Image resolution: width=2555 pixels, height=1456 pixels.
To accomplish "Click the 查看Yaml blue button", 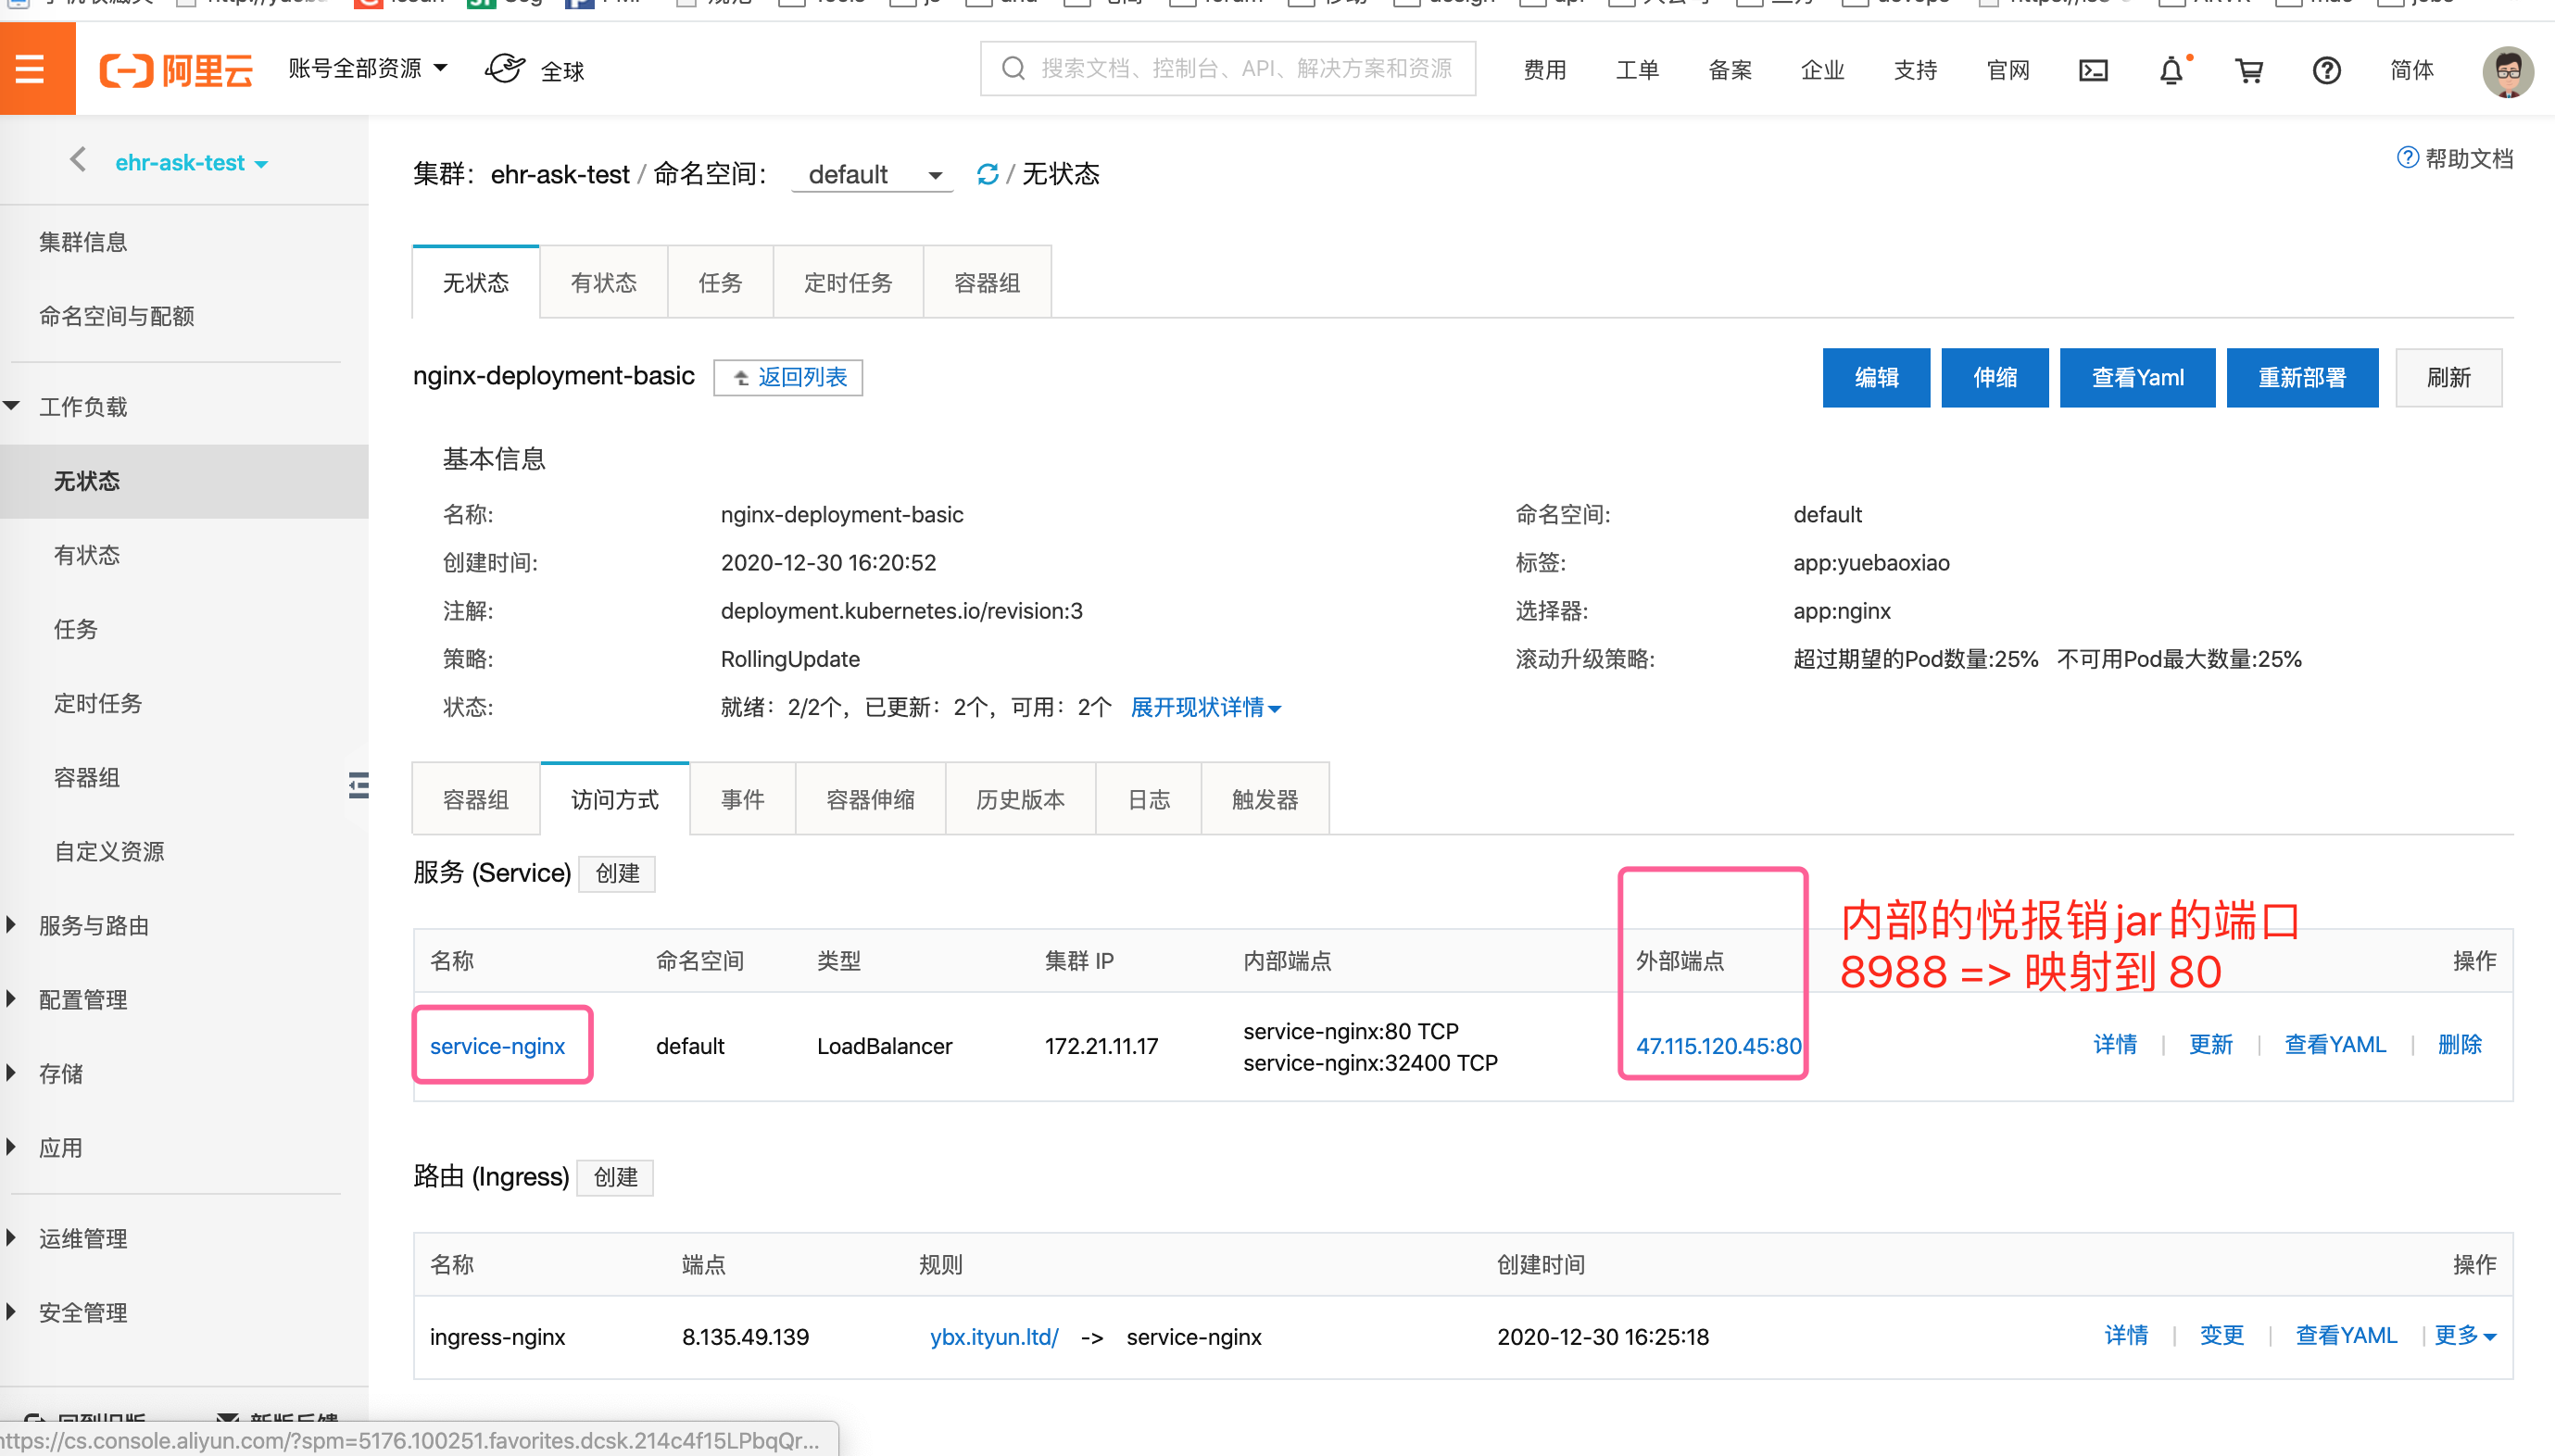I will pyautogui.click(x=2136, y=377).
